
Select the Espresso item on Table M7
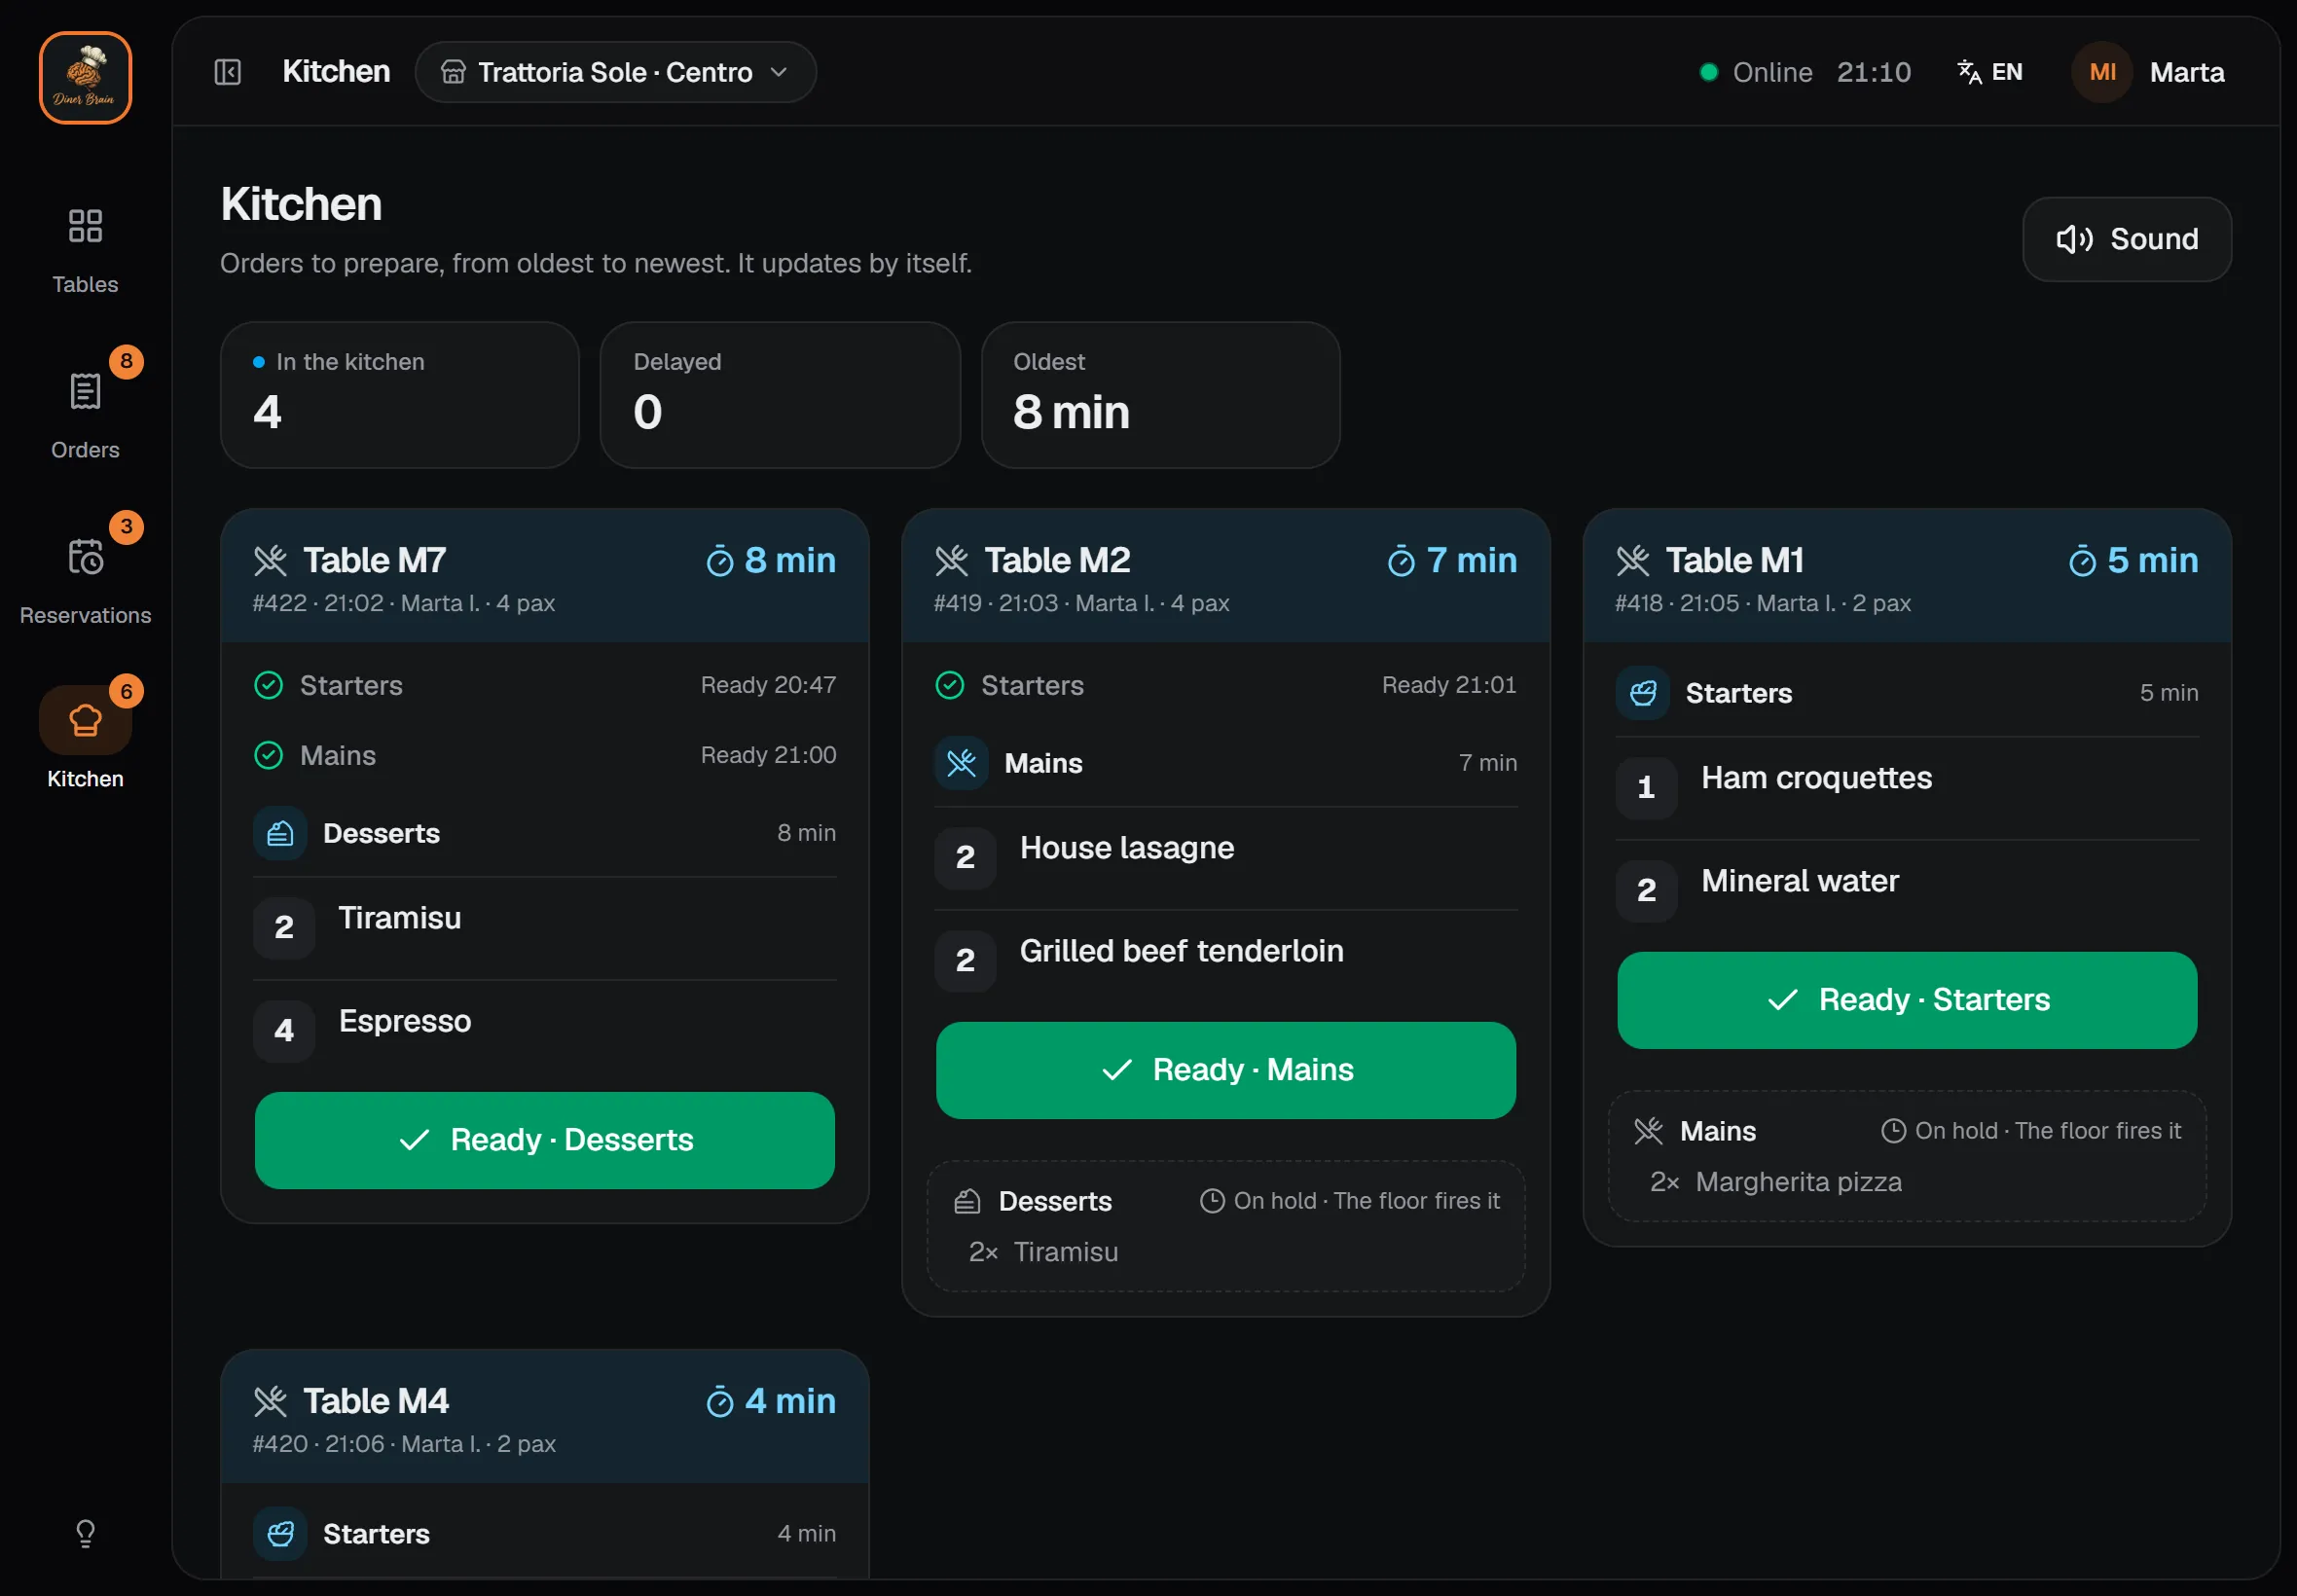pyautogui.click(x=544, y=1031)
